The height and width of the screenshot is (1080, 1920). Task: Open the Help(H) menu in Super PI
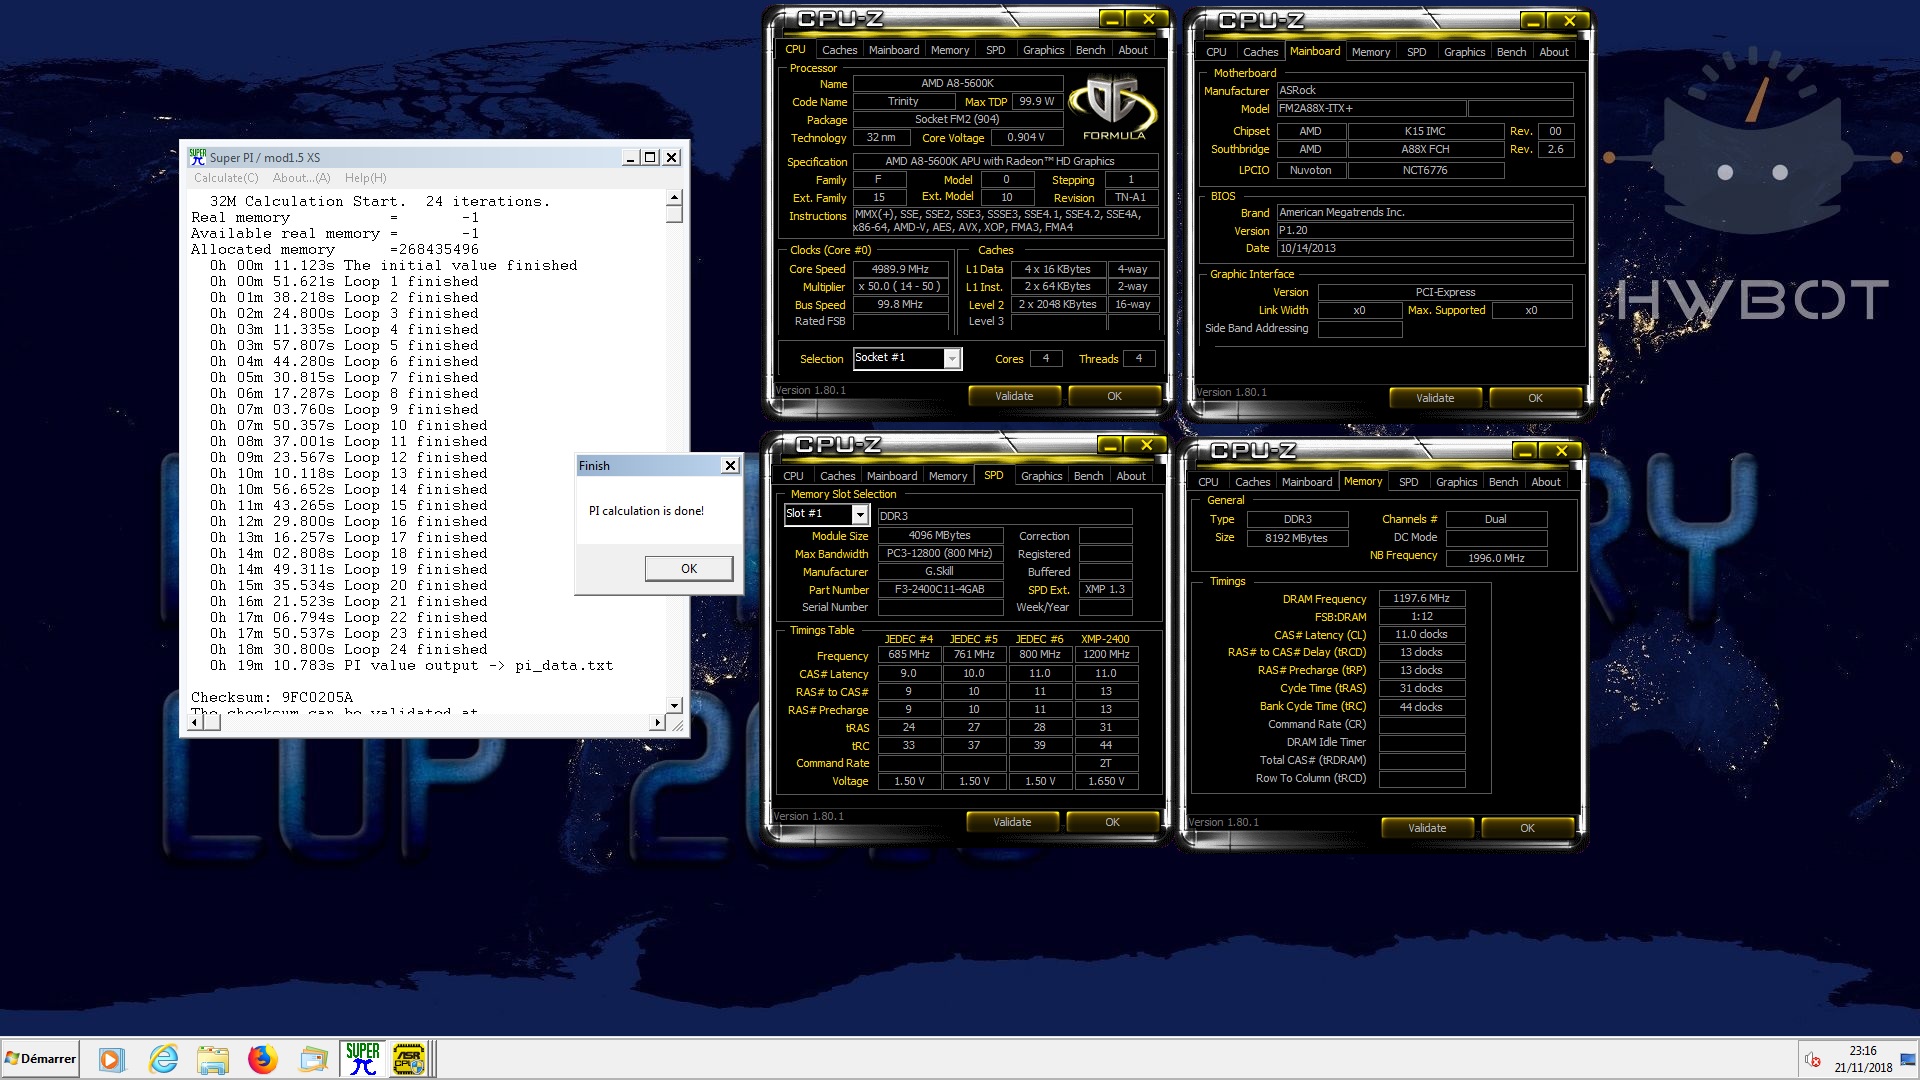(x=365, y=178)
